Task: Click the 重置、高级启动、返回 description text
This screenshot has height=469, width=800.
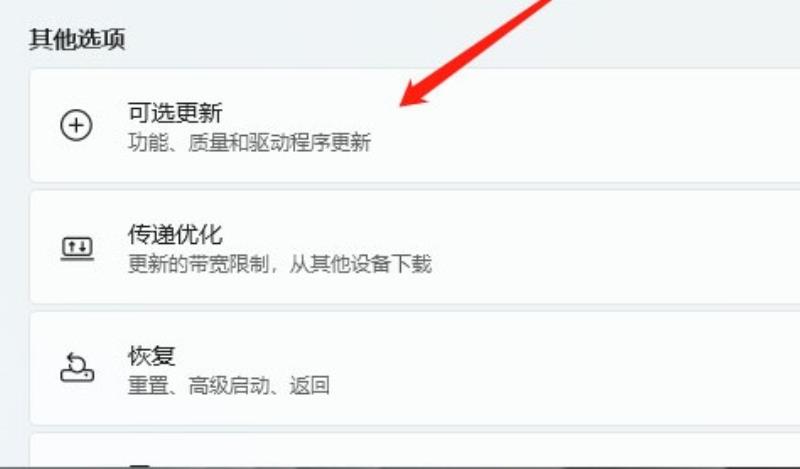Action: (x=229, y=385)
